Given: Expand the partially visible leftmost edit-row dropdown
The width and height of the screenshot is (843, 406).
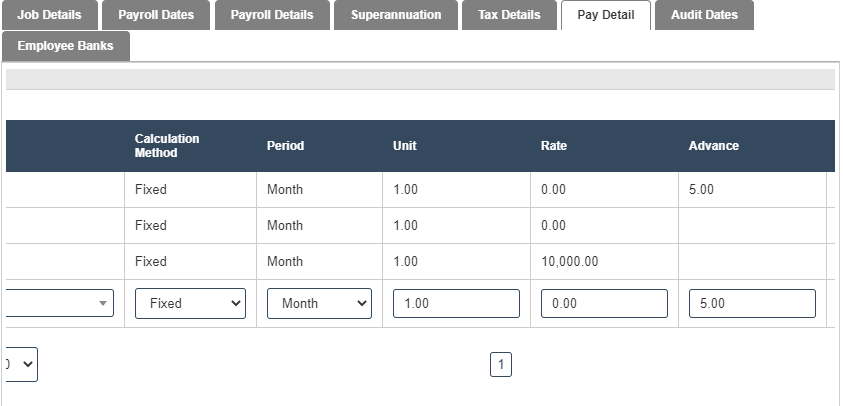Looking at the screenshot, I should point(58,304).
